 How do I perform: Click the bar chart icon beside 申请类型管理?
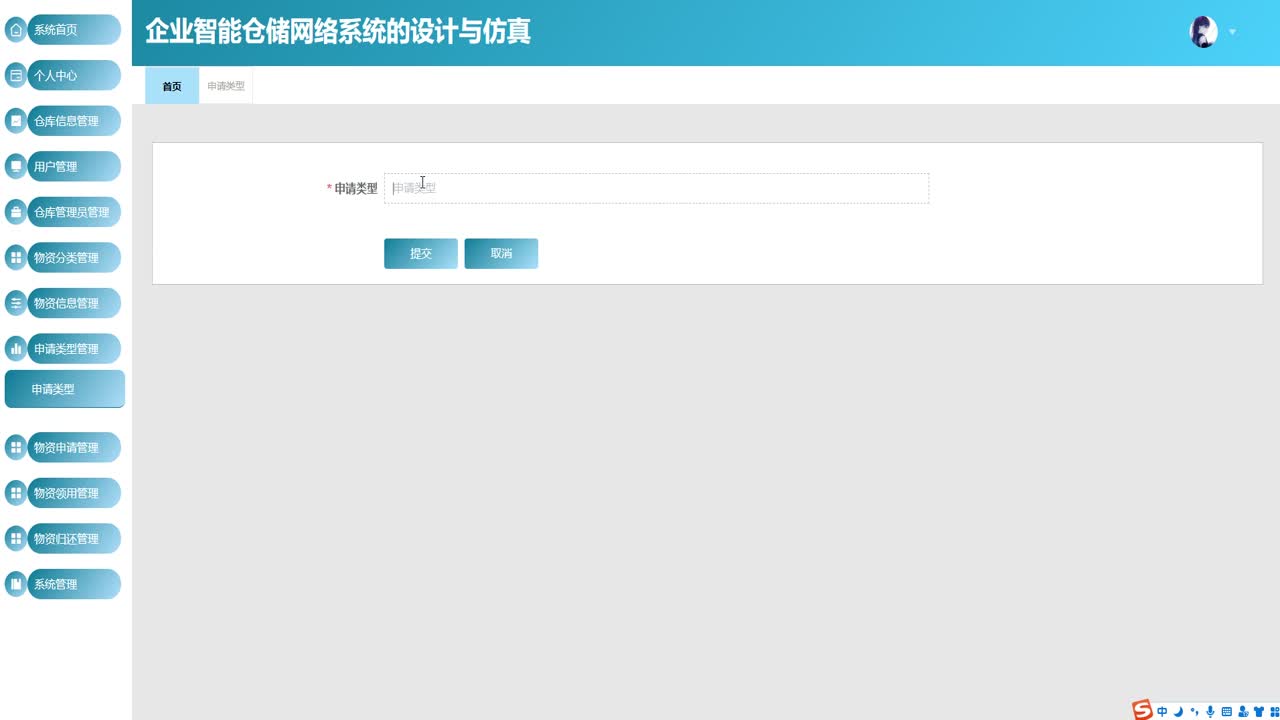click(16, 349)
